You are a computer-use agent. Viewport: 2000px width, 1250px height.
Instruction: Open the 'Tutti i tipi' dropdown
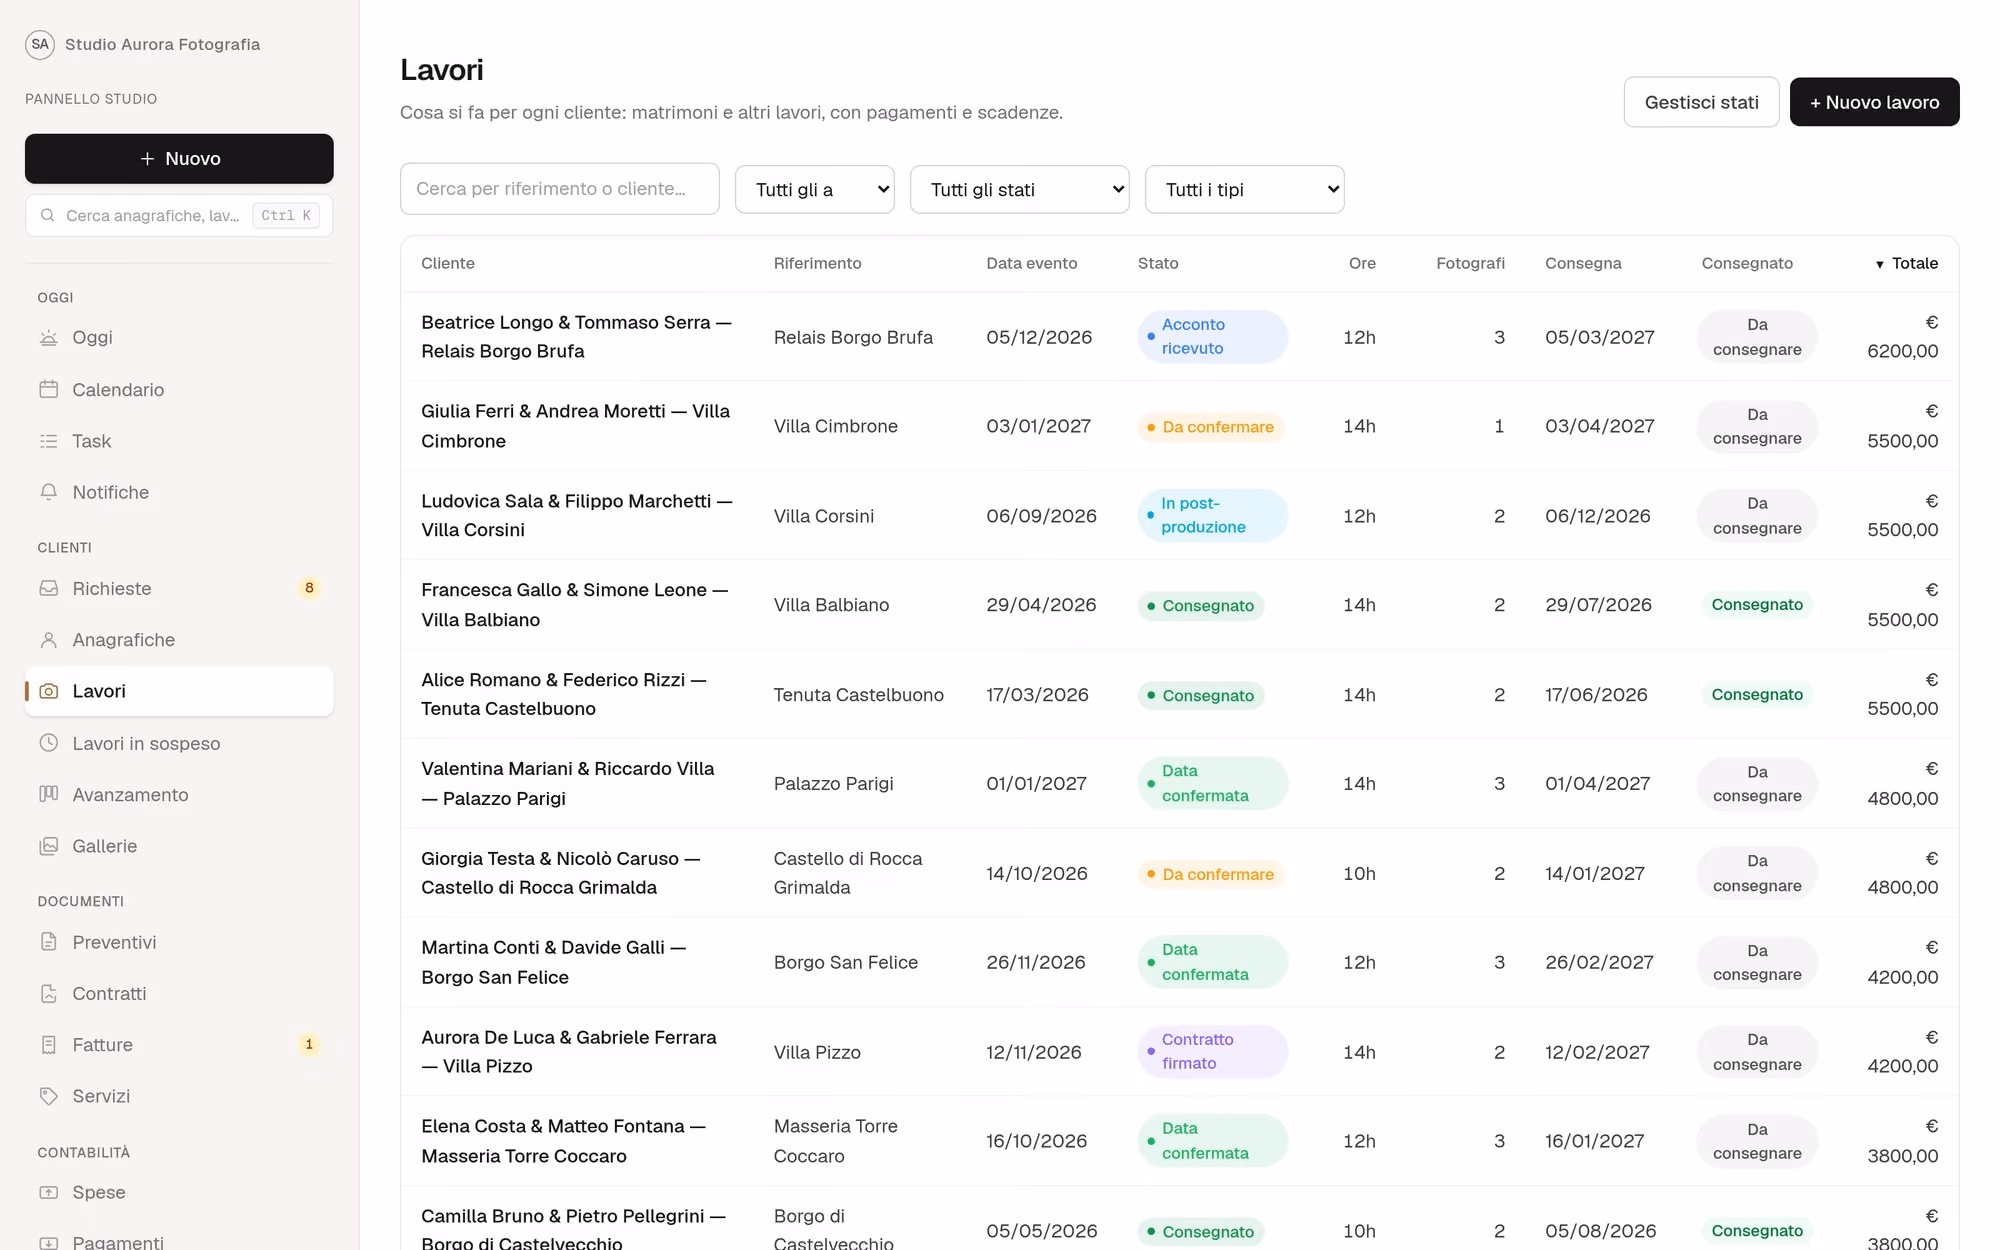click(1244, 189)
